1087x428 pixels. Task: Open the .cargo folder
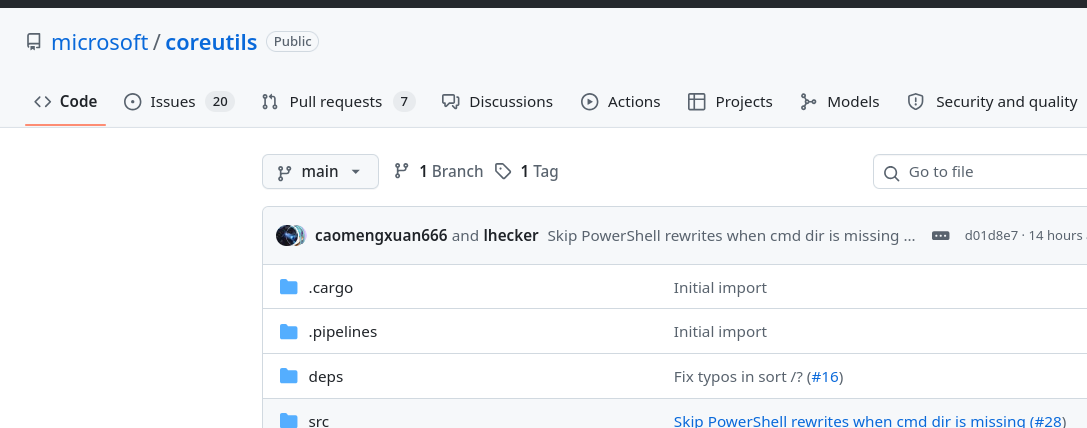point(331,287)
